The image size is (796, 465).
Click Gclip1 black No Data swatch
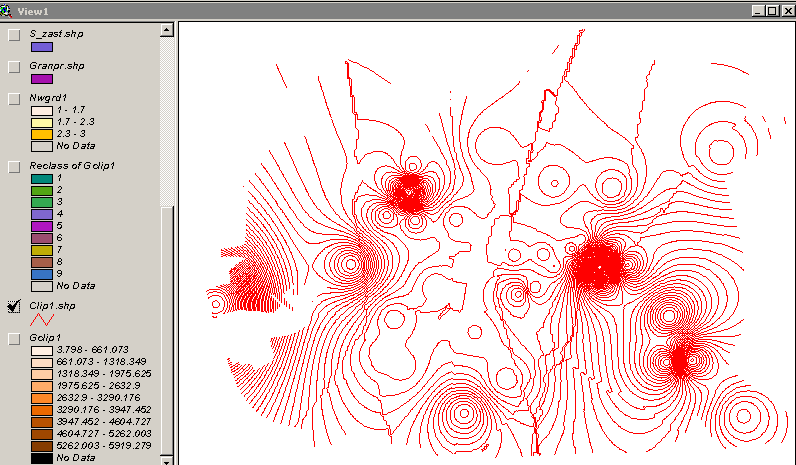pos(42,458)
